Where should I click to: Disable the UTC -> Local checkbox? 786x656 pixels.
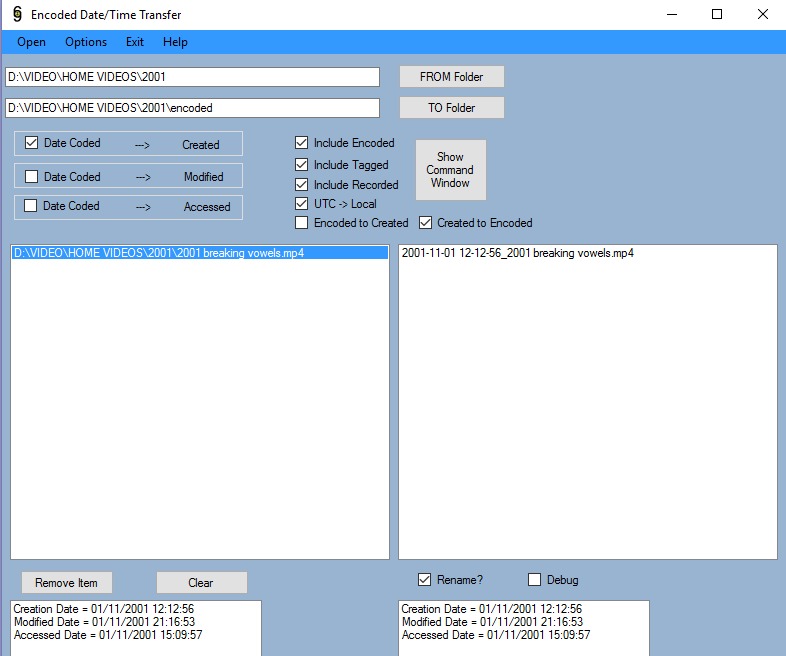click(302, 204)
